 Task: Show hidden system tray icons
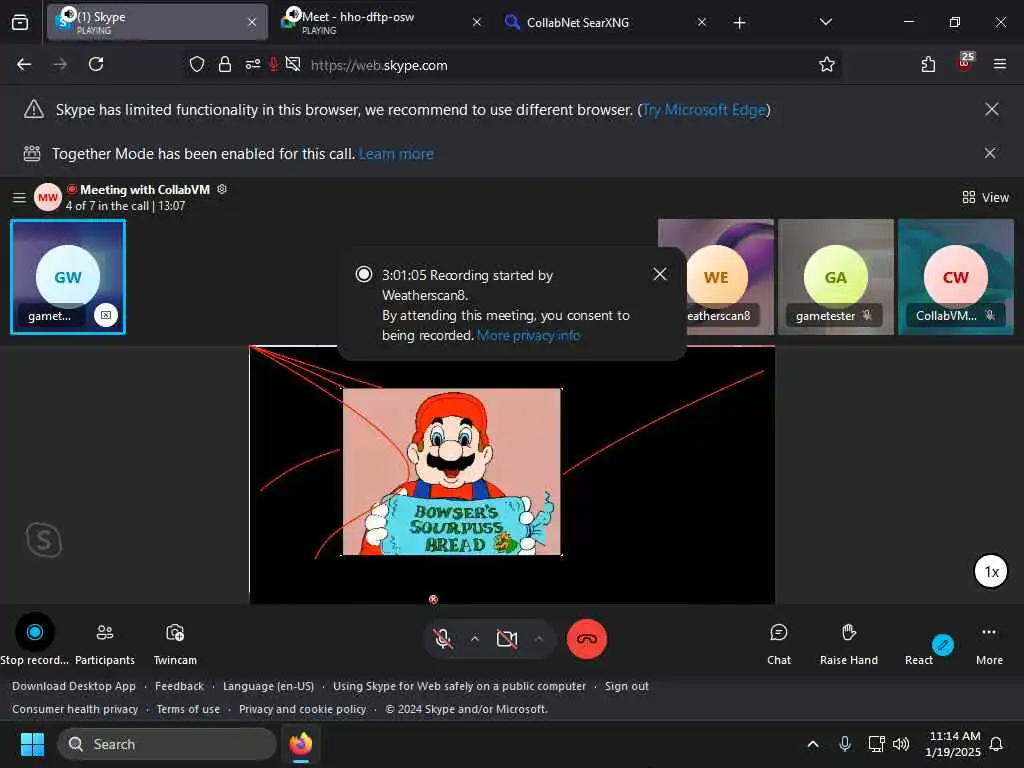pos(813,744)
